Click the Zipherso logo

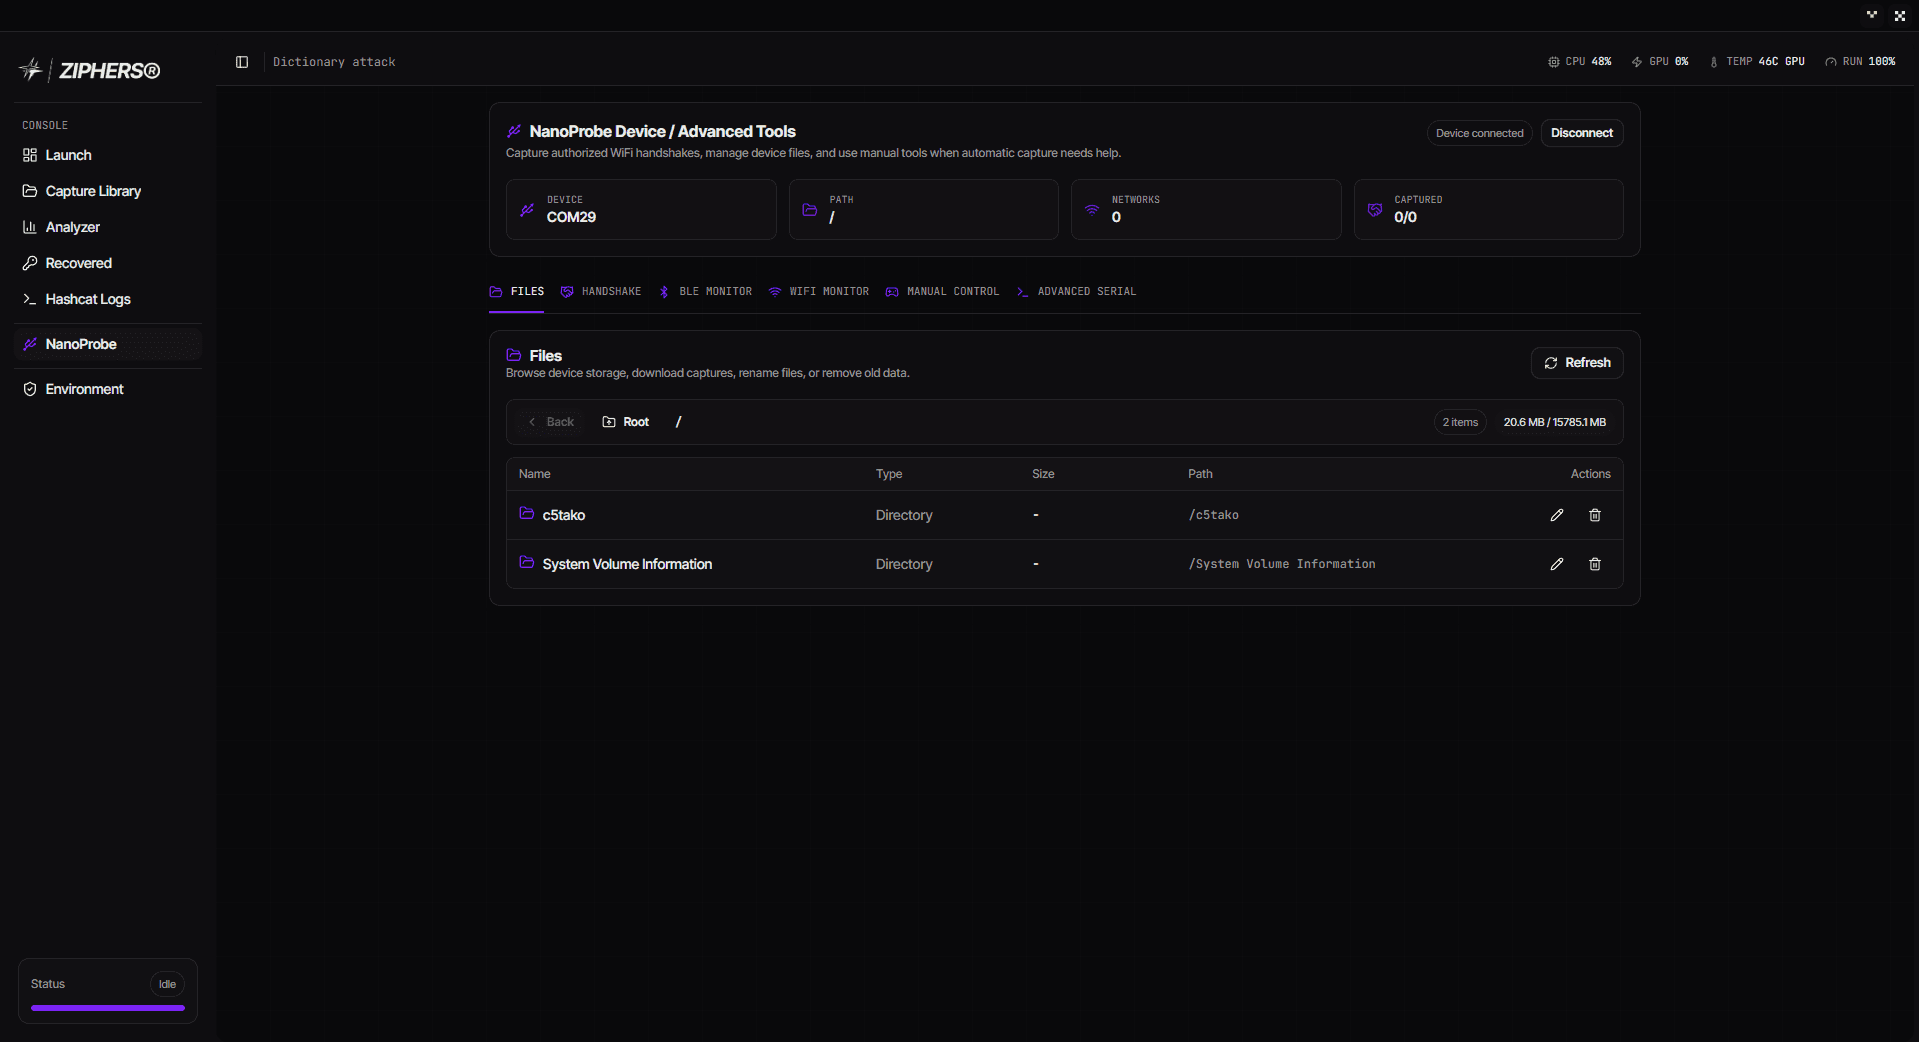[x=90, y=70]
